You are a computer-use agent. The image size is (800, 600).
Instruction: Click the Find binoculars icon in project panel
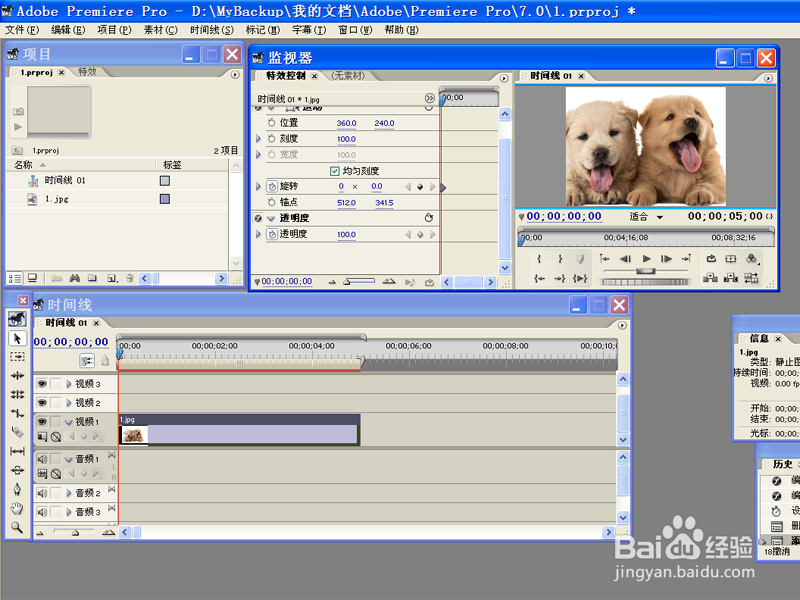(74, 278)
